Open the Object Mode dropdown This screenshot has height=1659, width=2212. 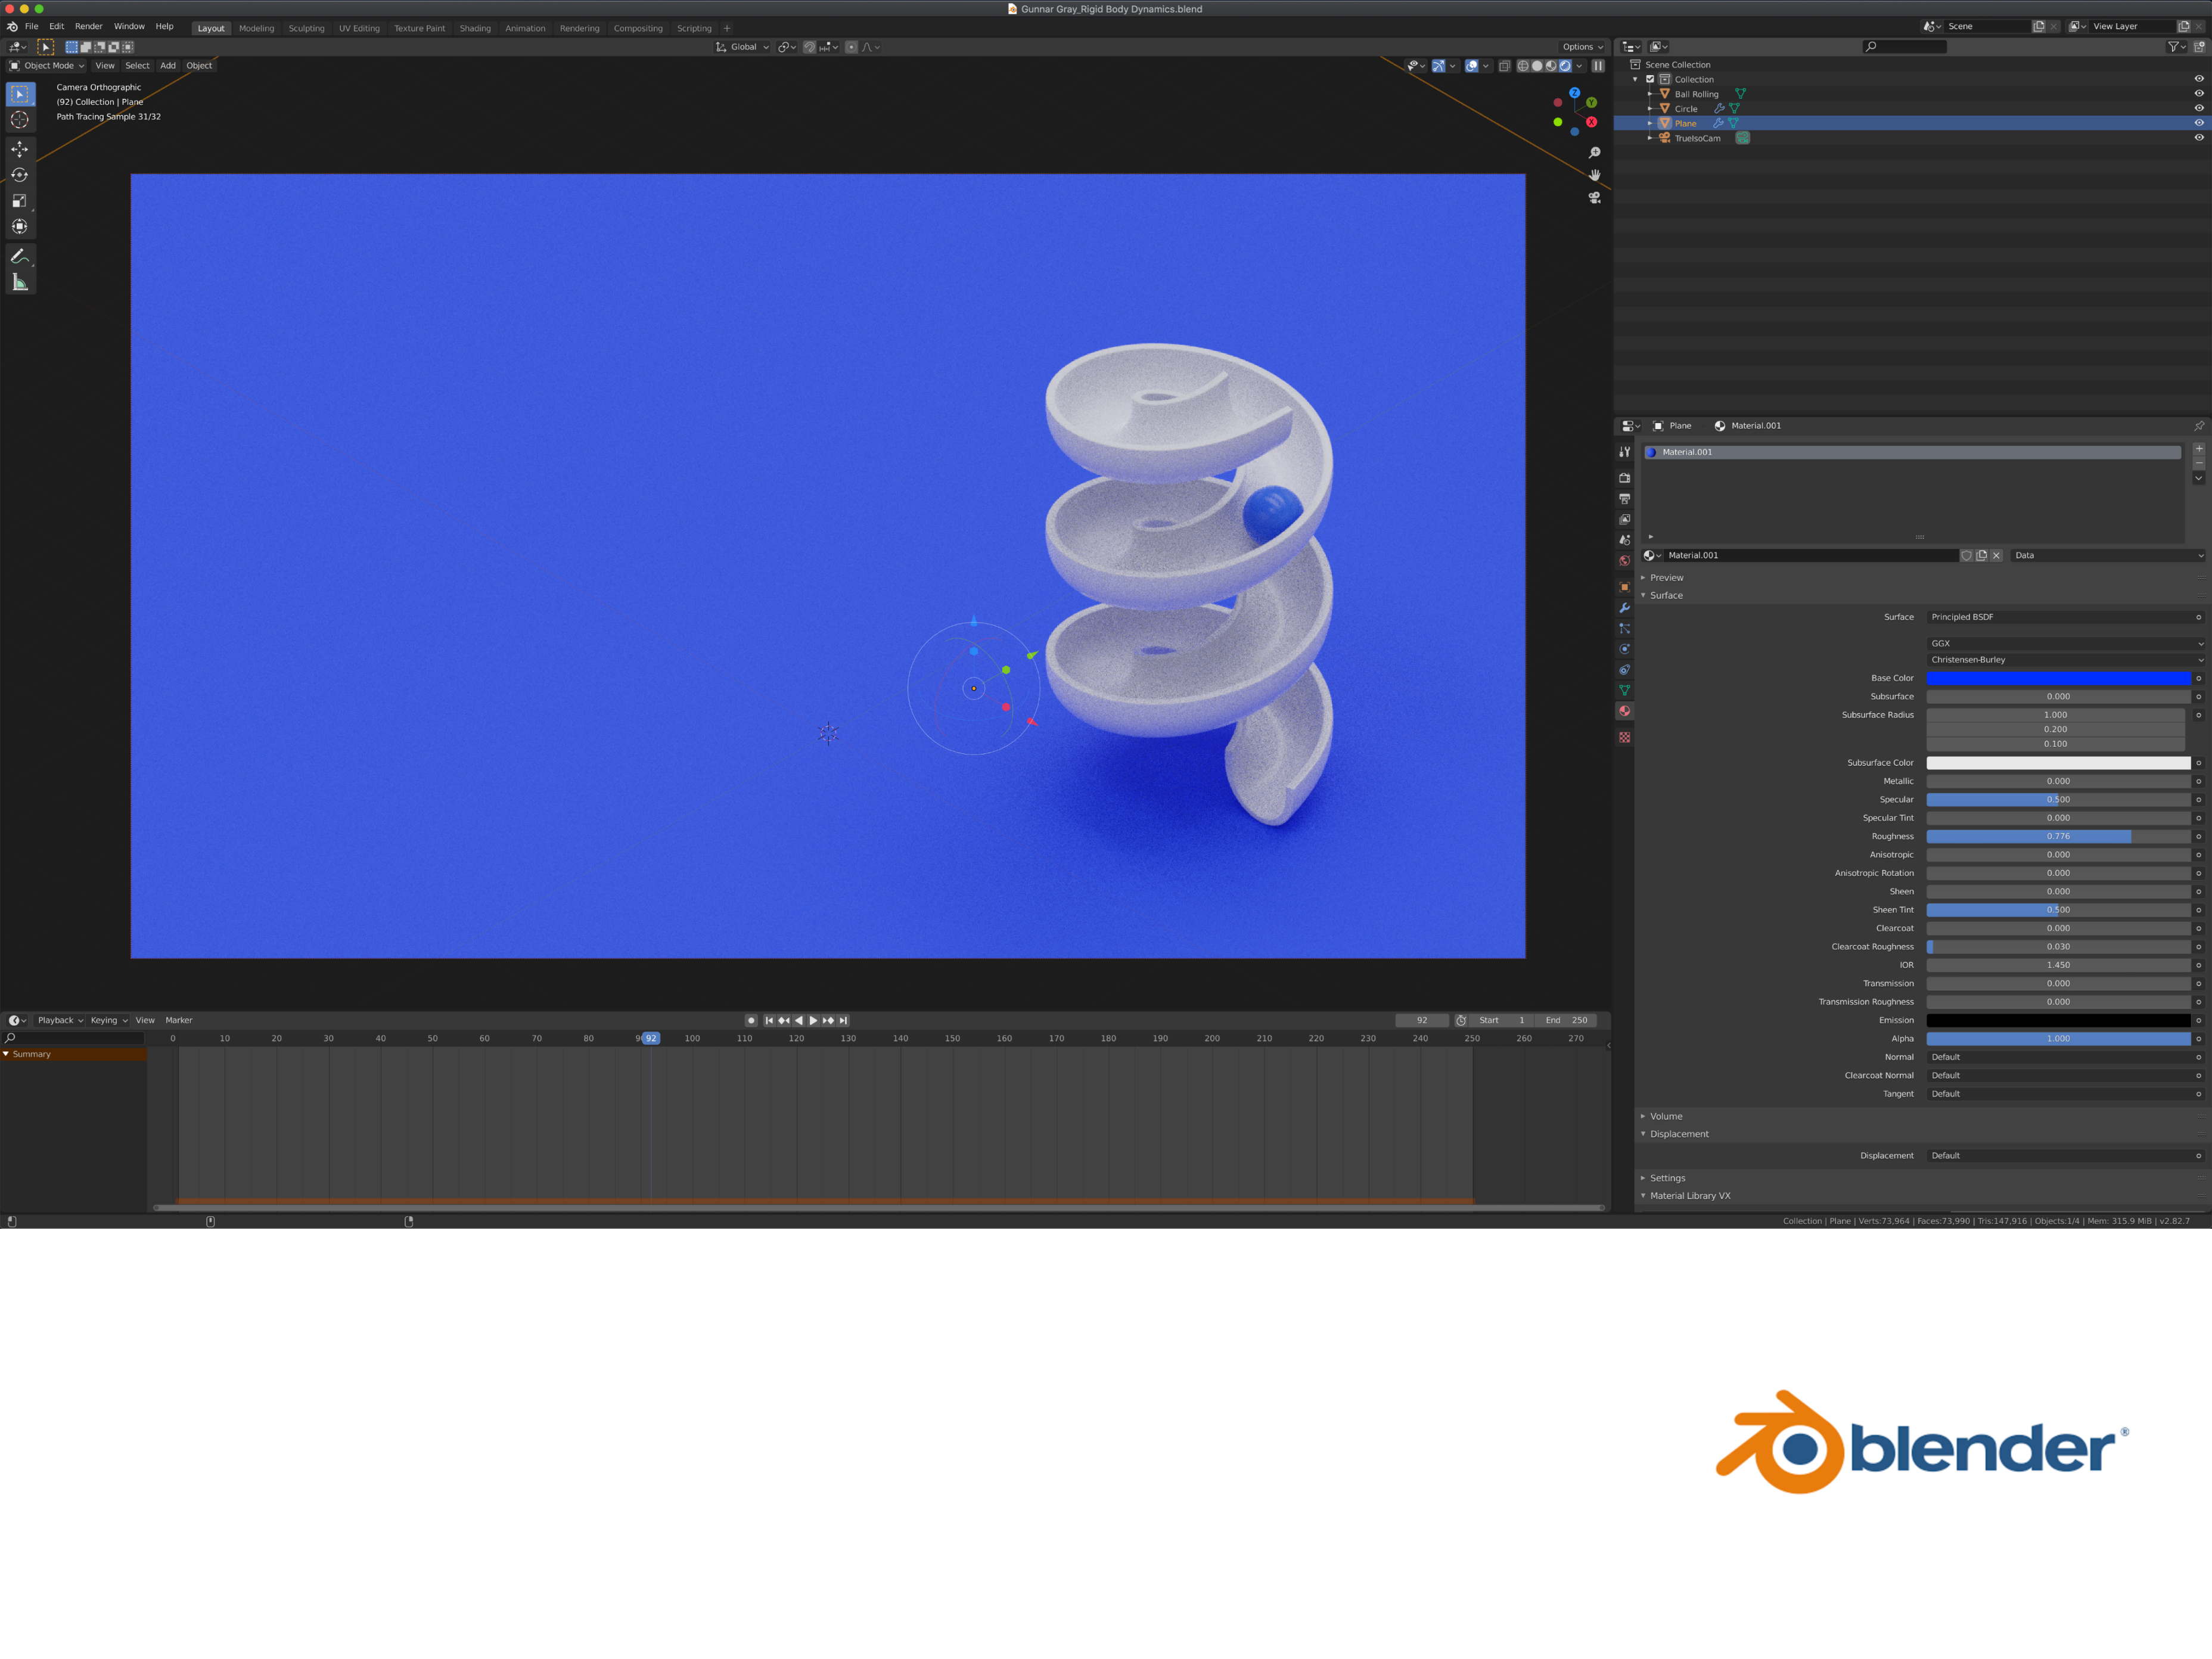(x=47, y=66)
